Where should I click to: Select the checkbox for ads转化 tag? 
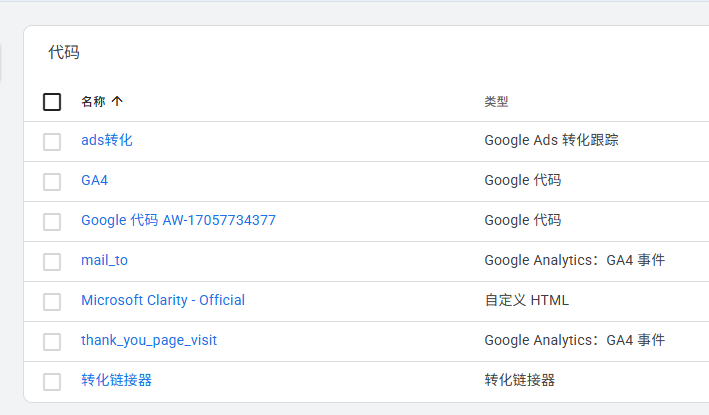coord(52,141)
